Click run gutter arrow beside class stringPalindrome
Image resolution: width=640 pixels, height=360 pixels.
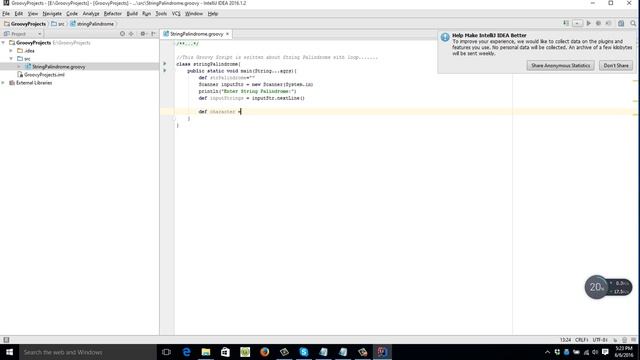click(x=165, y=64)
